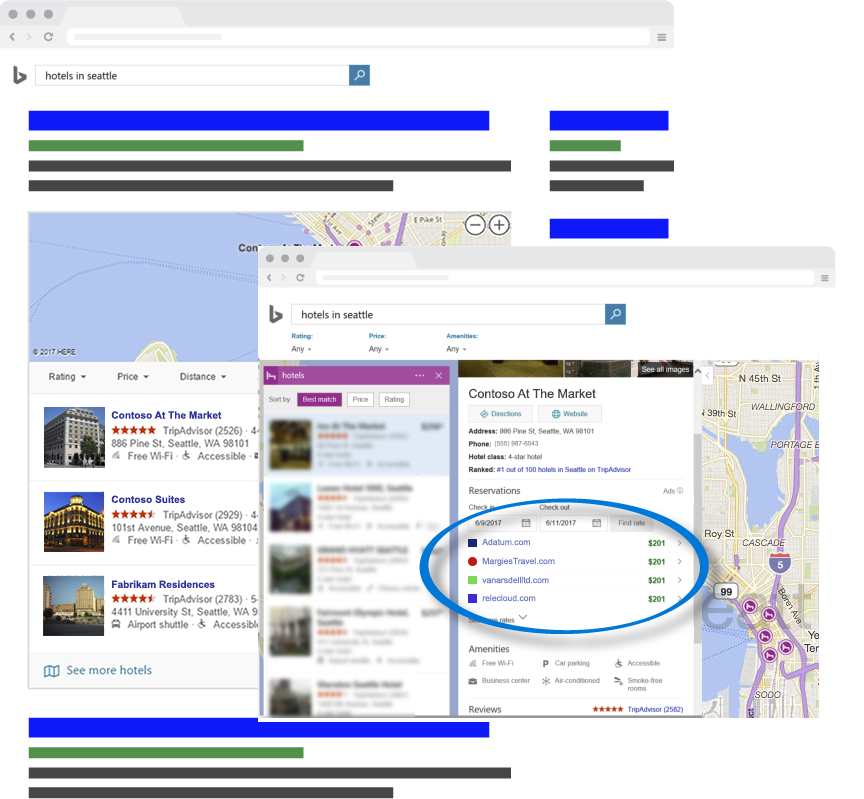
Task: Click See more hotels link
Action: [109, 670]
